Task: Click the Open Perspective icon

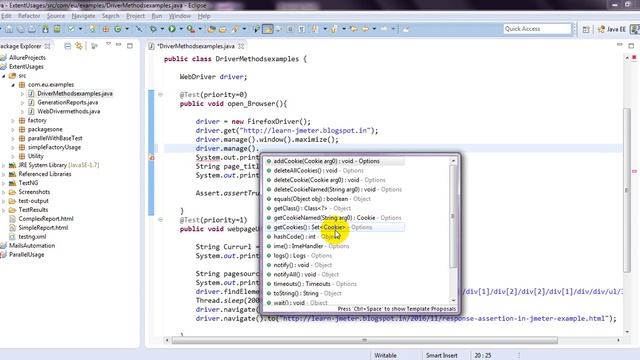Action: point(586,29)
